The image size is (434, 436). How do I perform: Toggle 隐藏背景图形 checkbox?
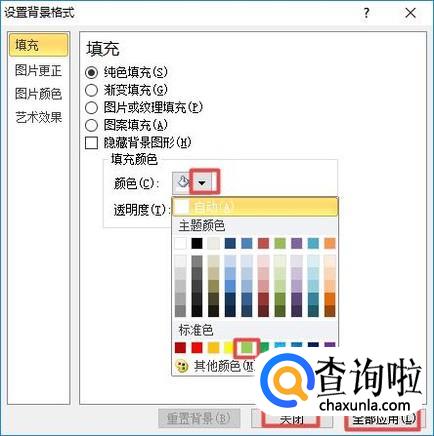point(91,143)
